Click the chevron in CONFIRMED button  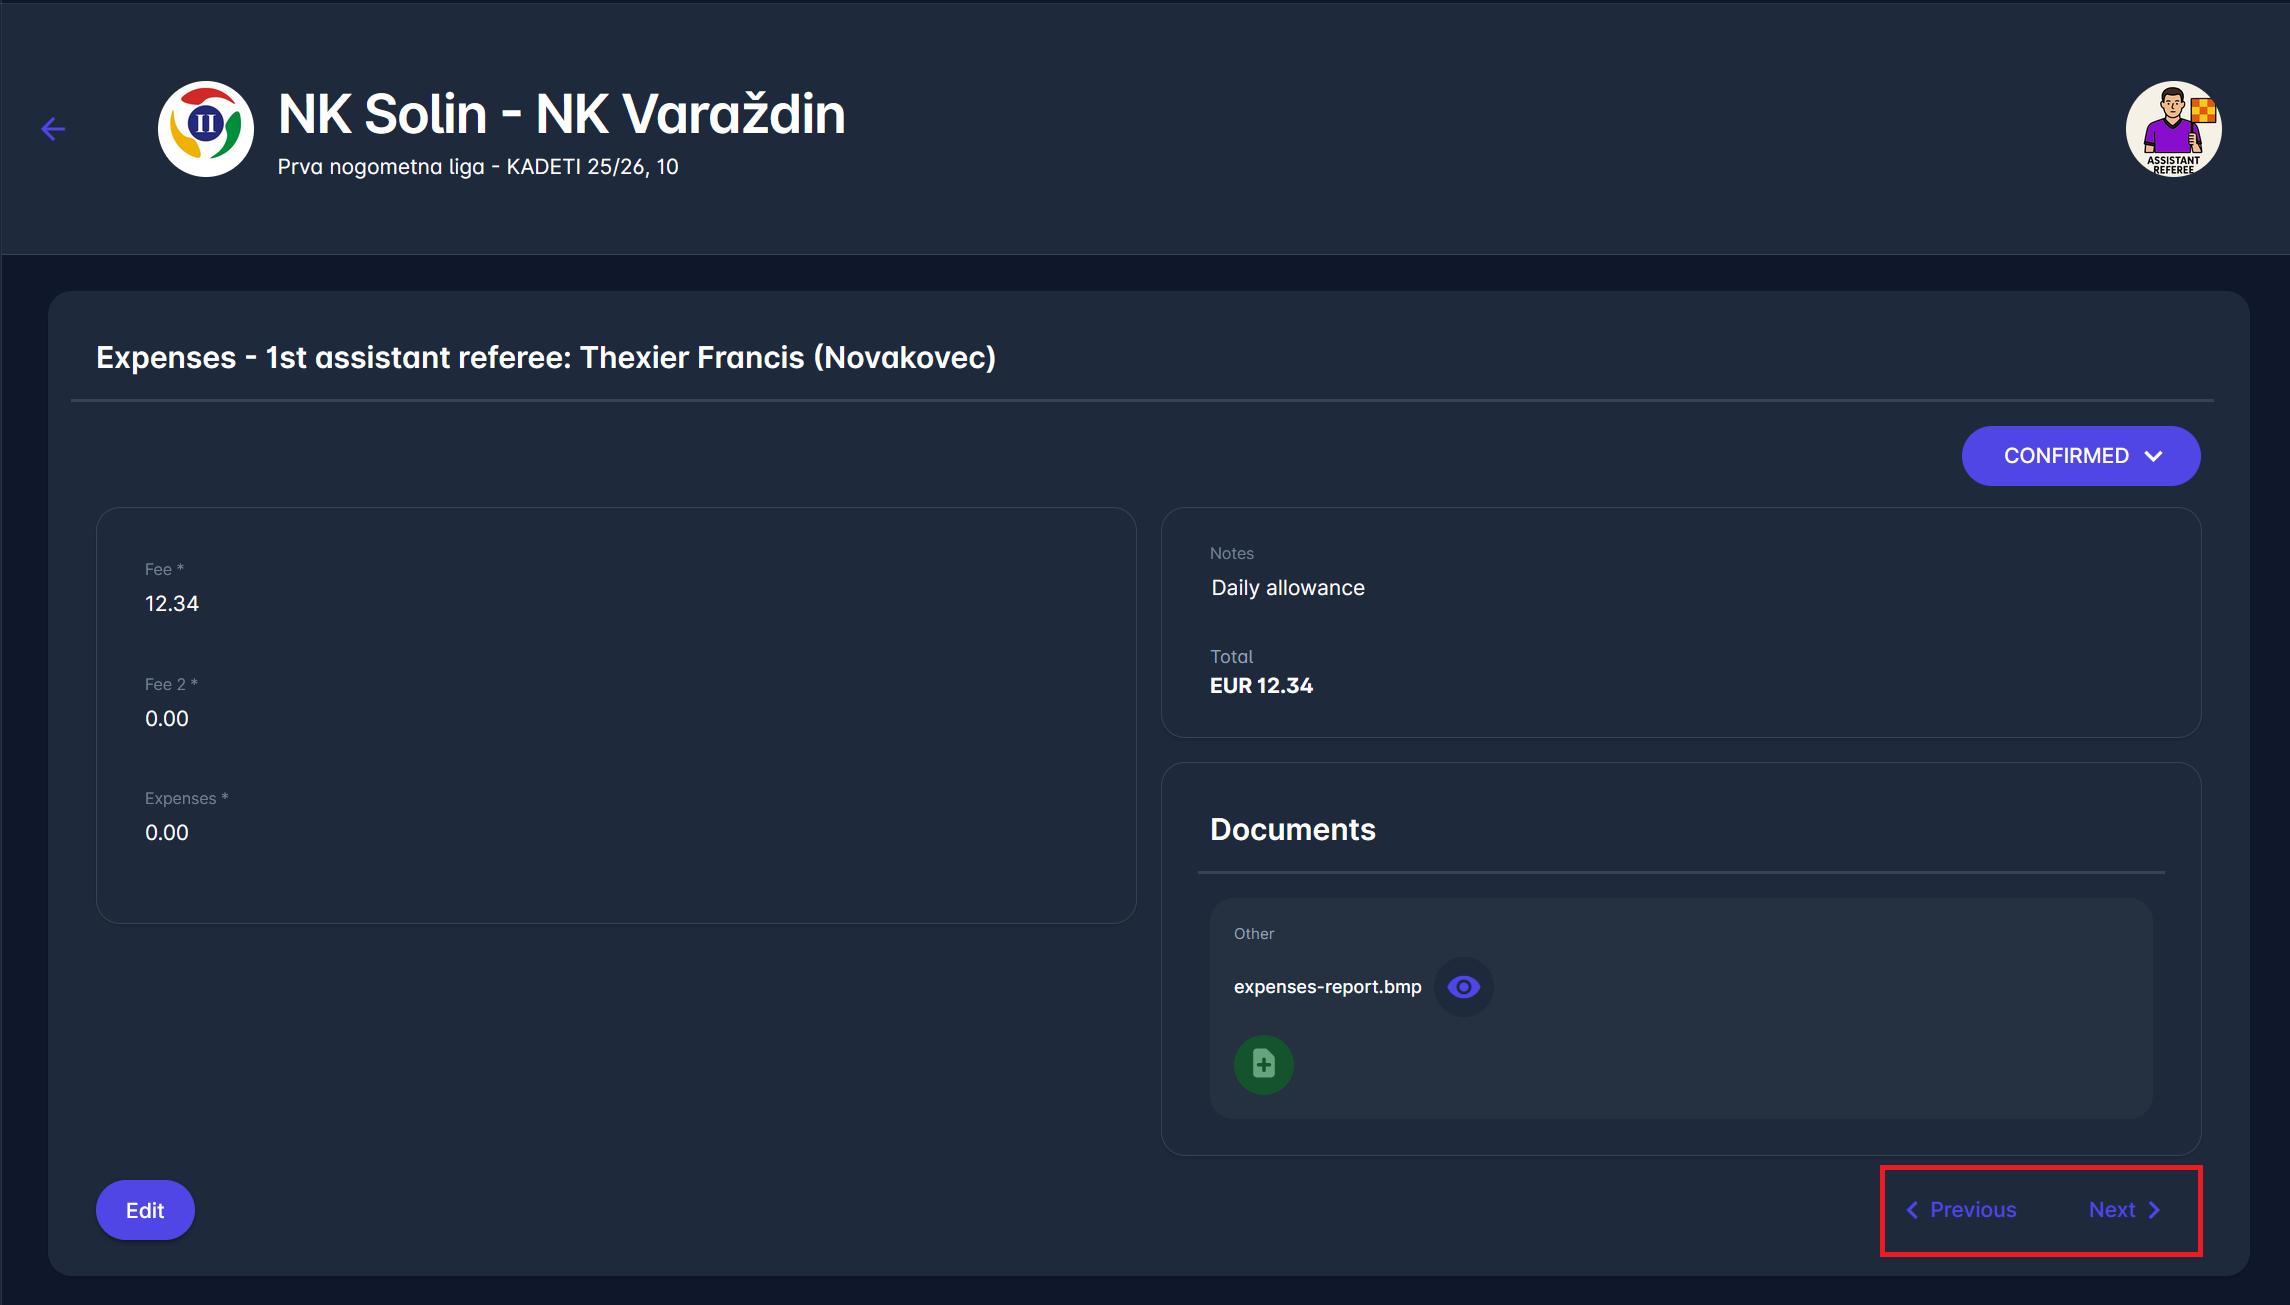click(2154, 456)
